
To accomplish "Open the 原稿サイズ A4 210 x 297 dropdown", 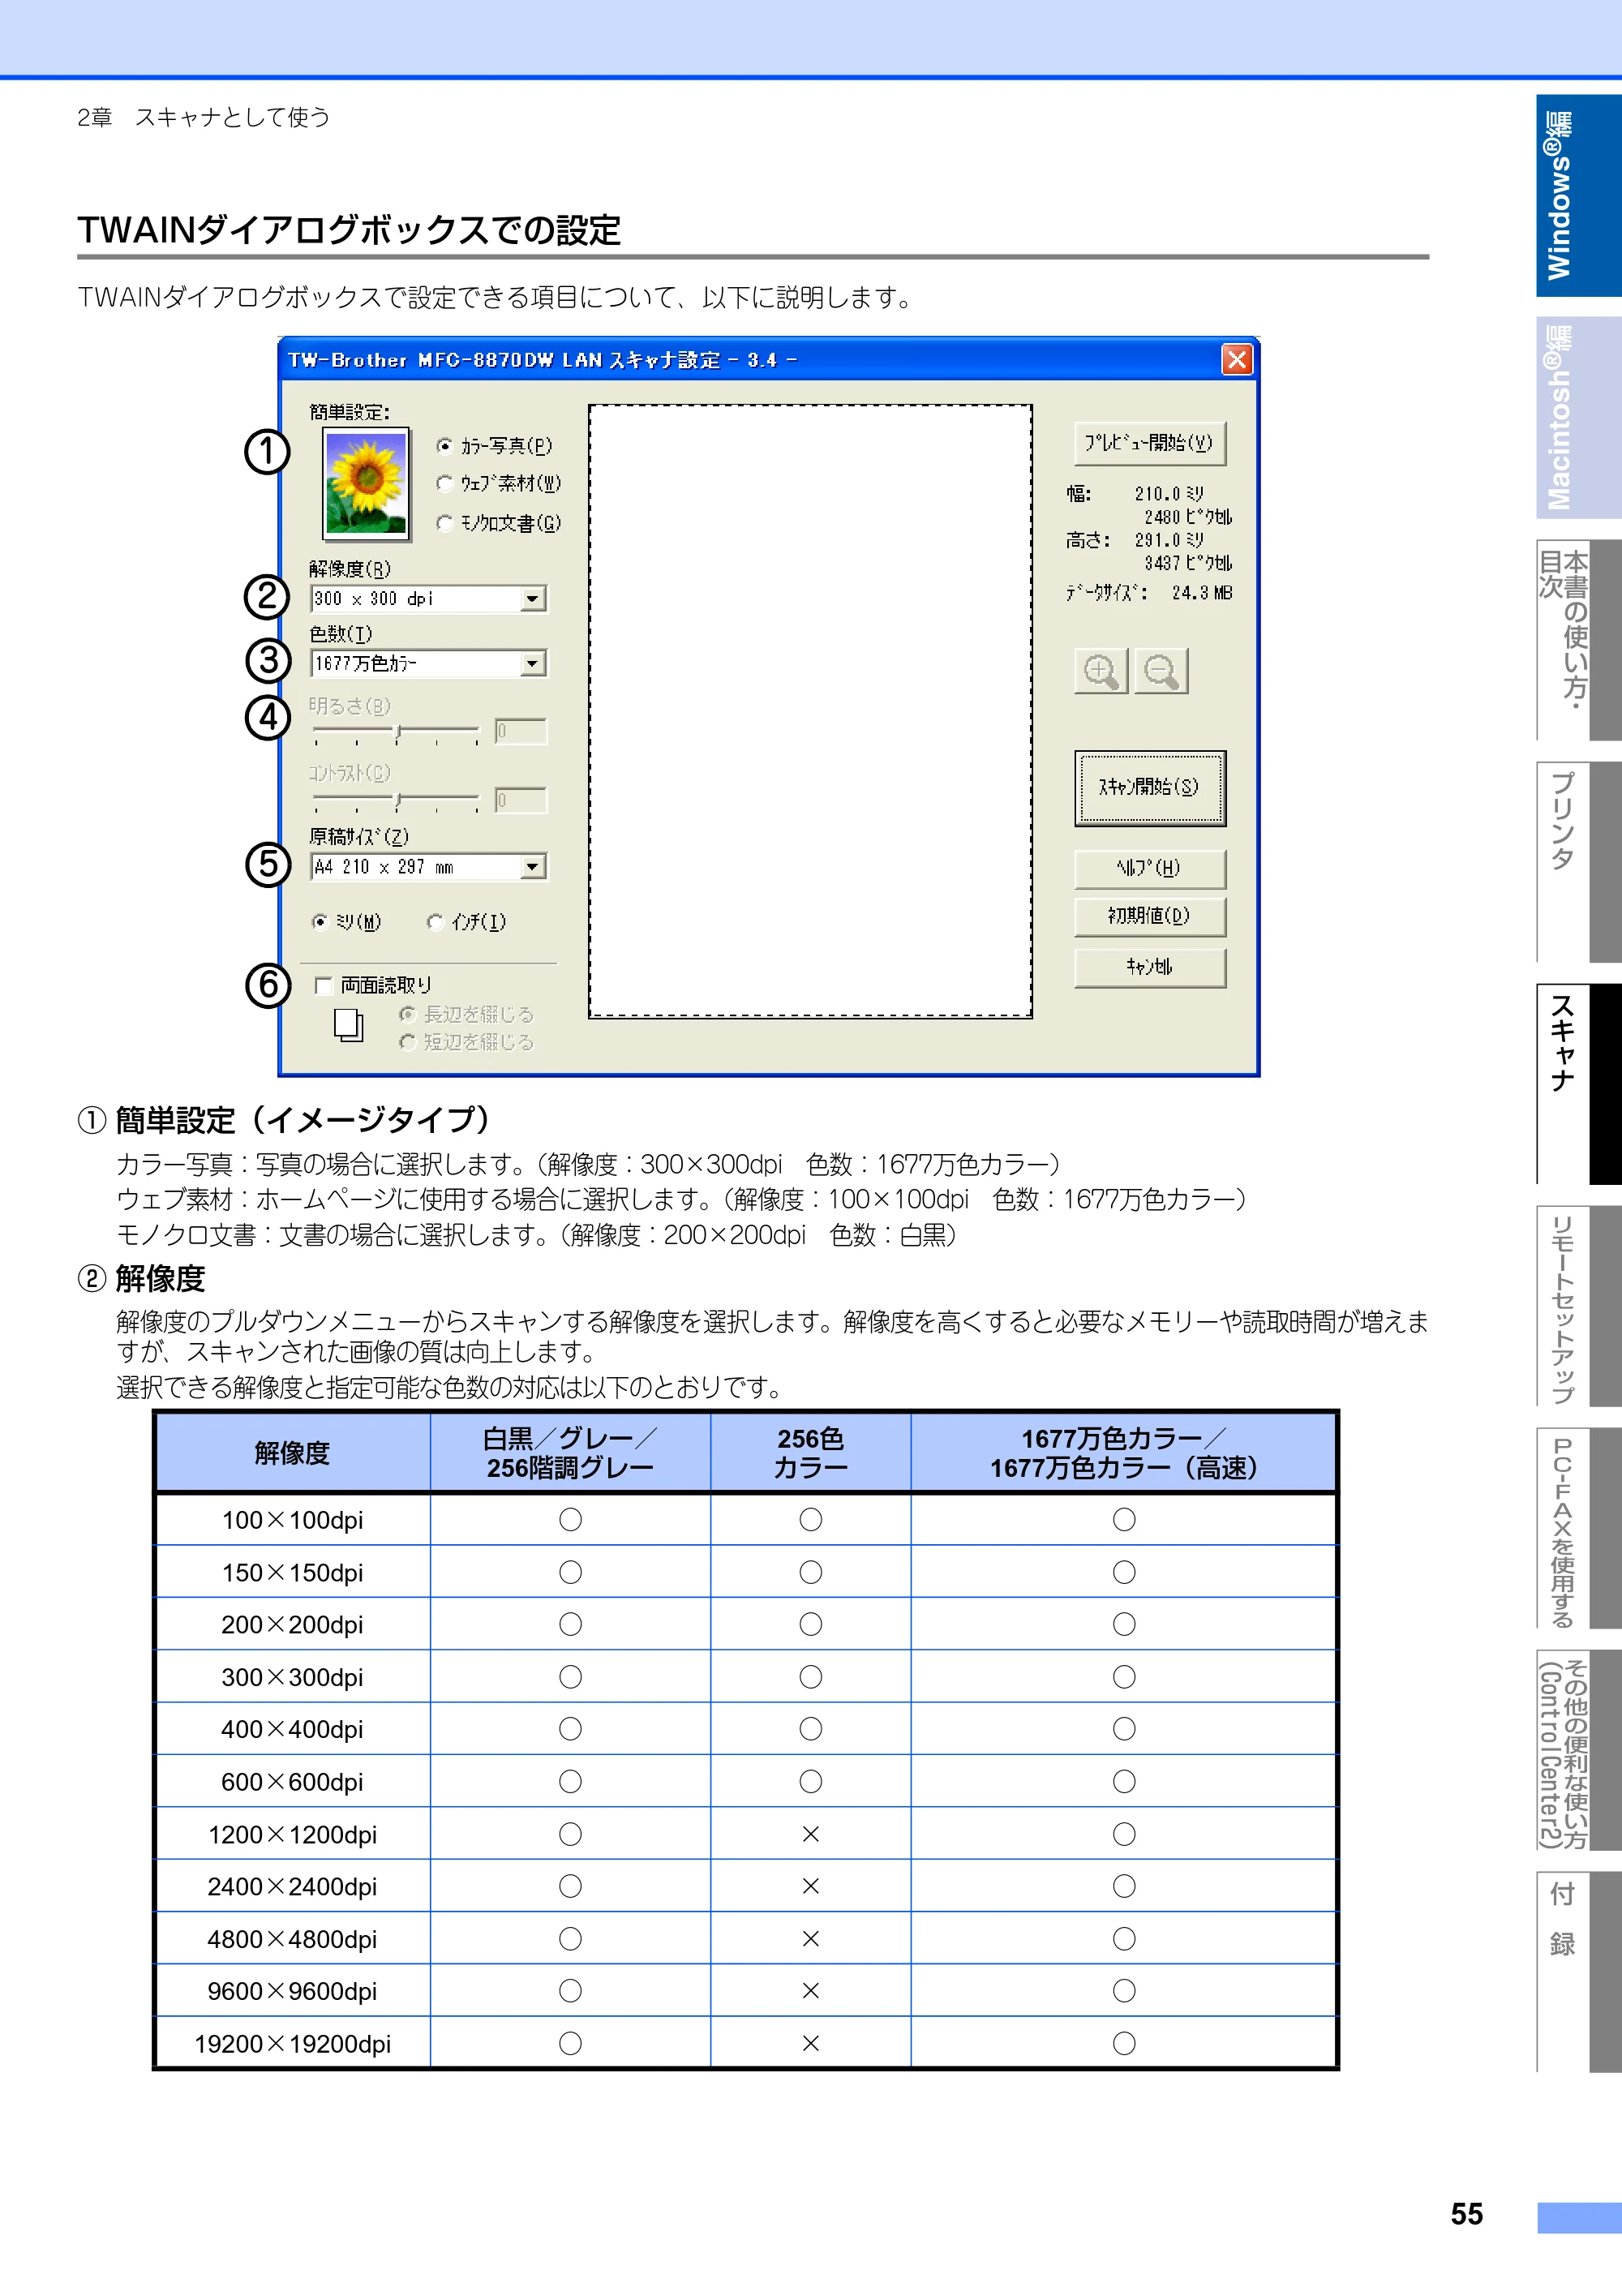I will pyautogui.click(x=429, y=867).
